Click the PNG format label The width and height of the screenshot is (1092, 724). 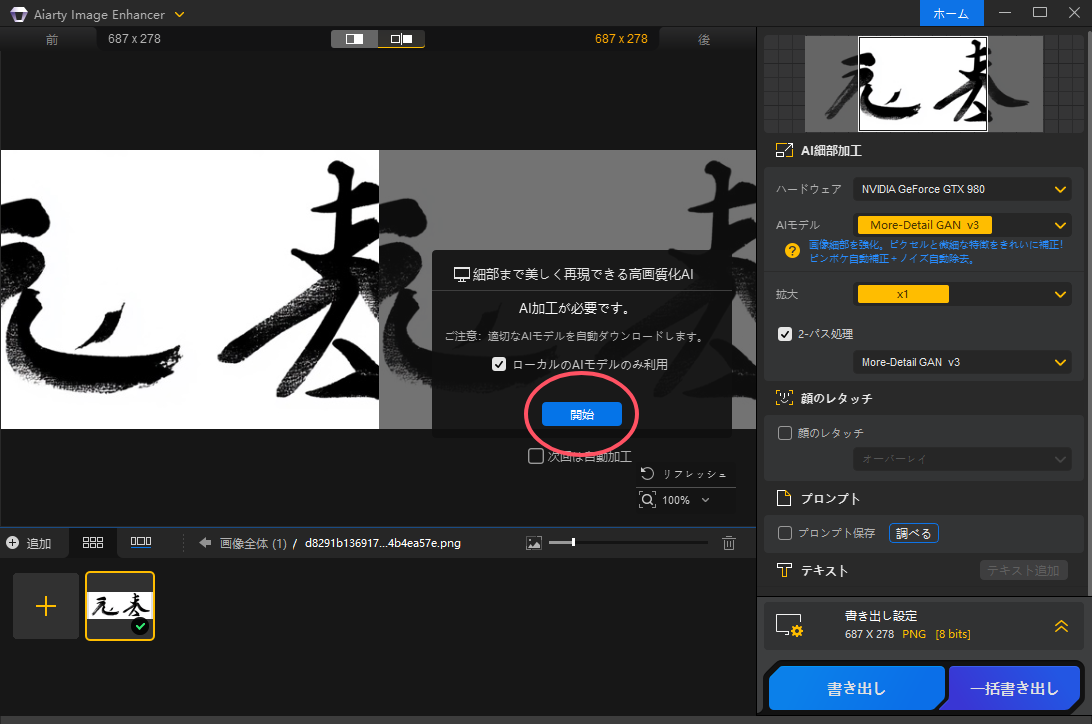pos(914,634)
